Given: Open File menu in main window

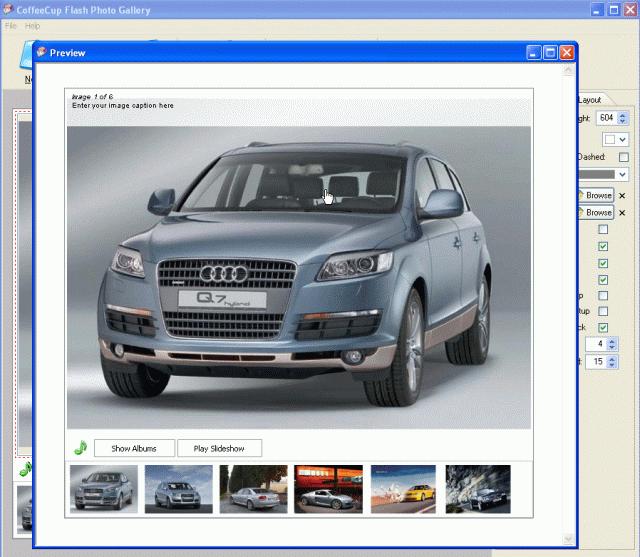Looking at the screenshot, I should tap(11, 26).
